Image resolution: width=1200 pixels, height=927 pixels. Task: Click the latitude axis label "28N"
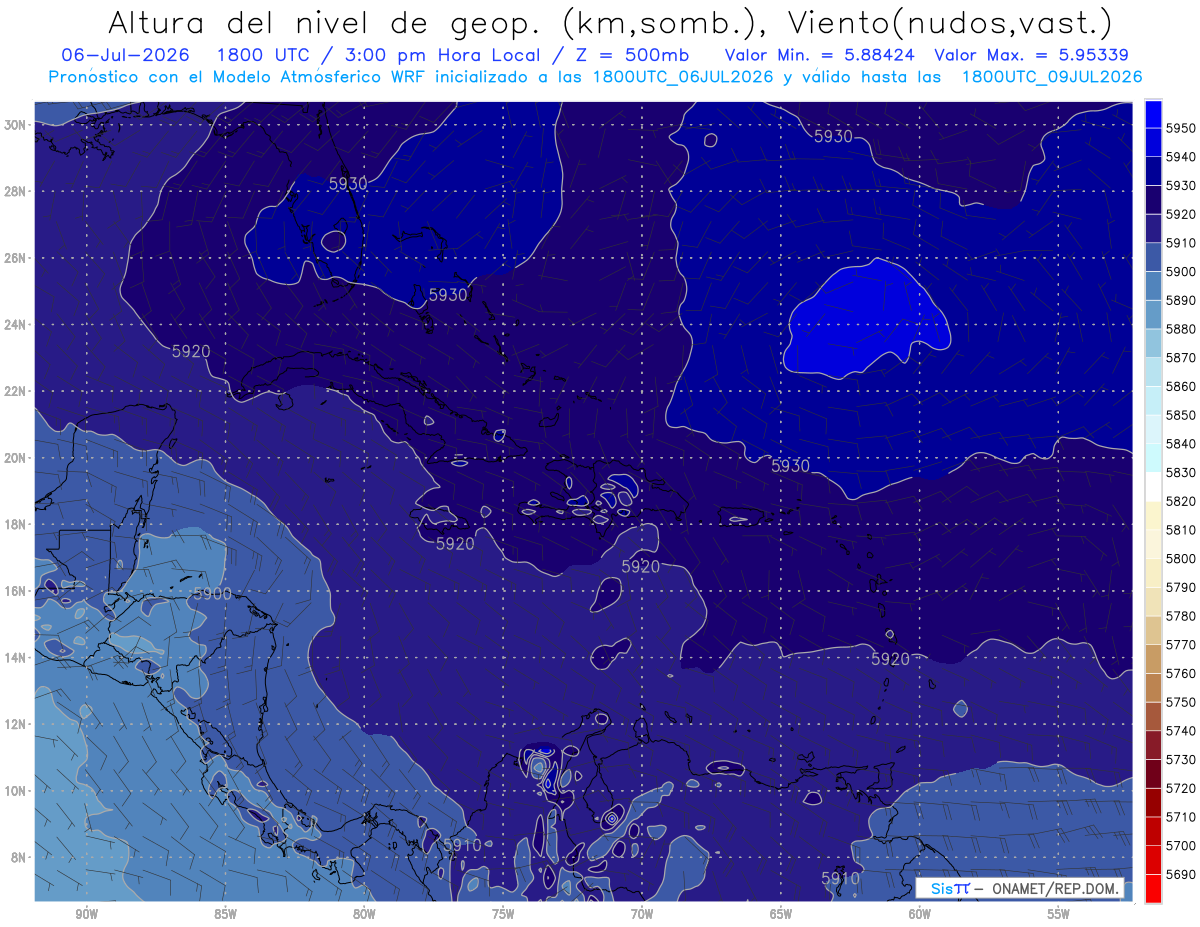point(15,191)
